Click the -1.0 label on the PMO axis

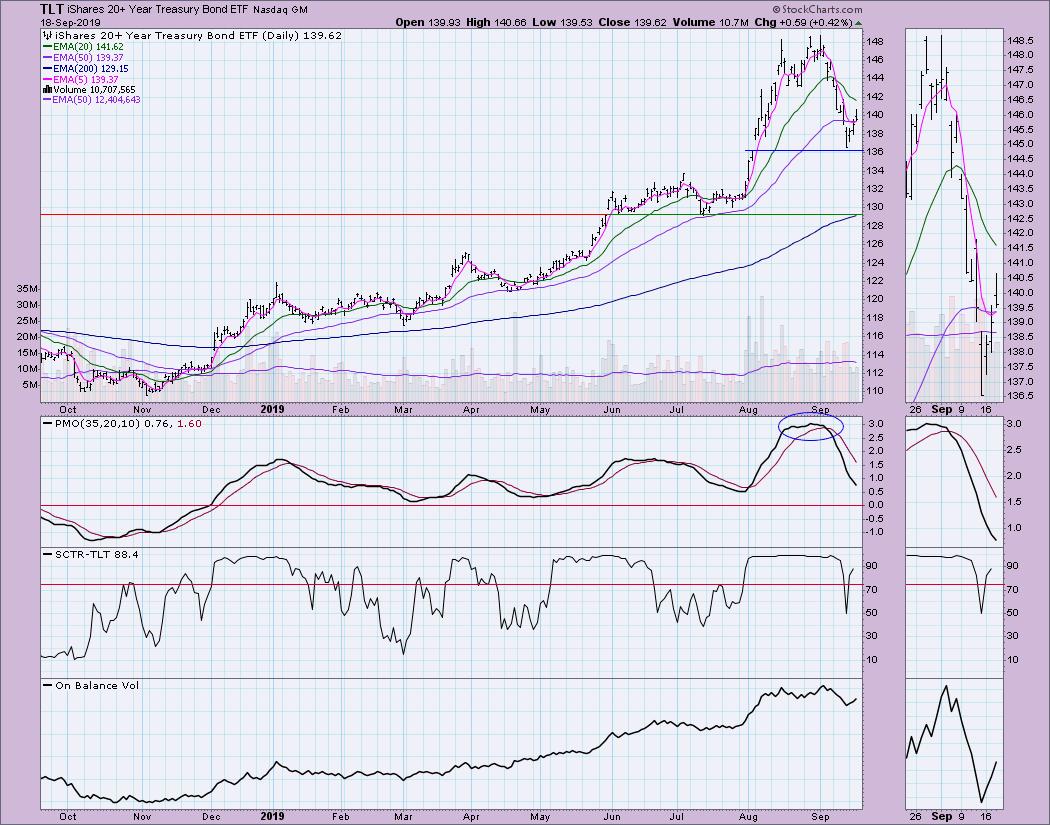pos(875,532)
